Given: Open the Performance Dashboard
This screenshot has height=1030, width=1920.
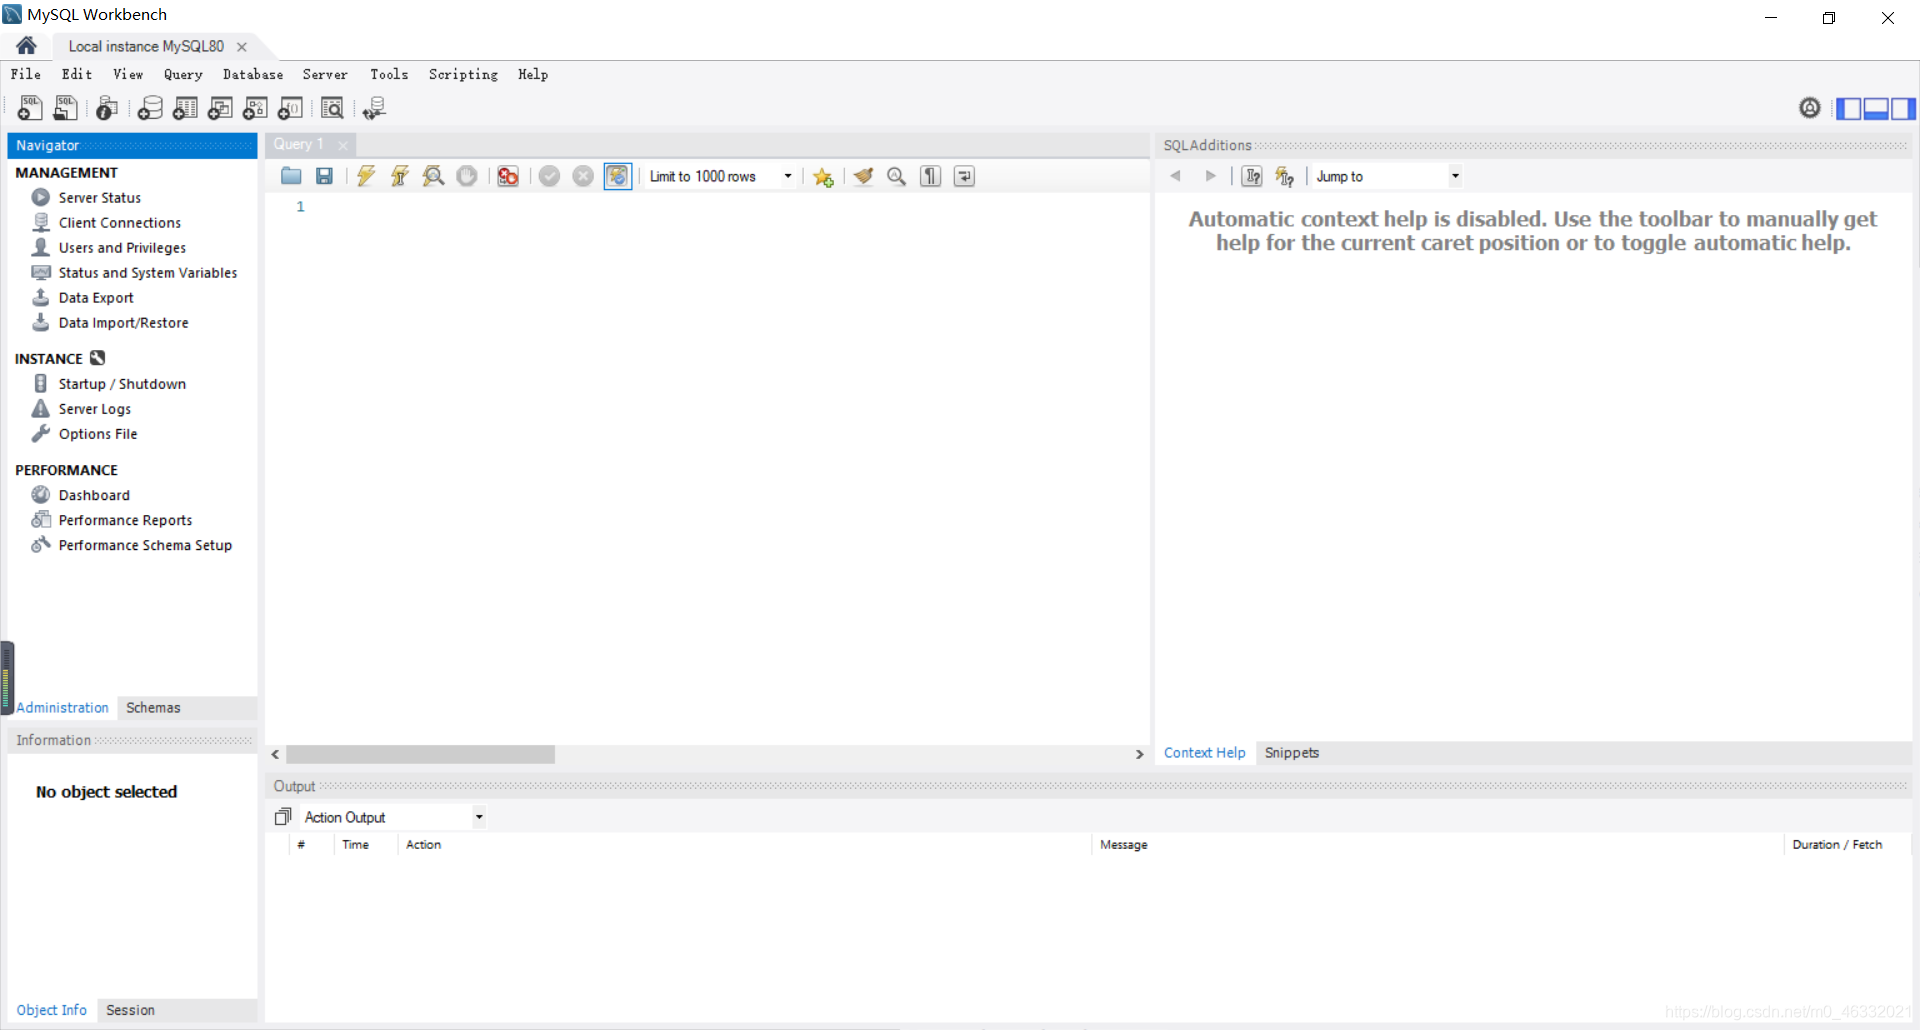Looking at the screenshot, I should pyautogui.click(x=94, y=494).
